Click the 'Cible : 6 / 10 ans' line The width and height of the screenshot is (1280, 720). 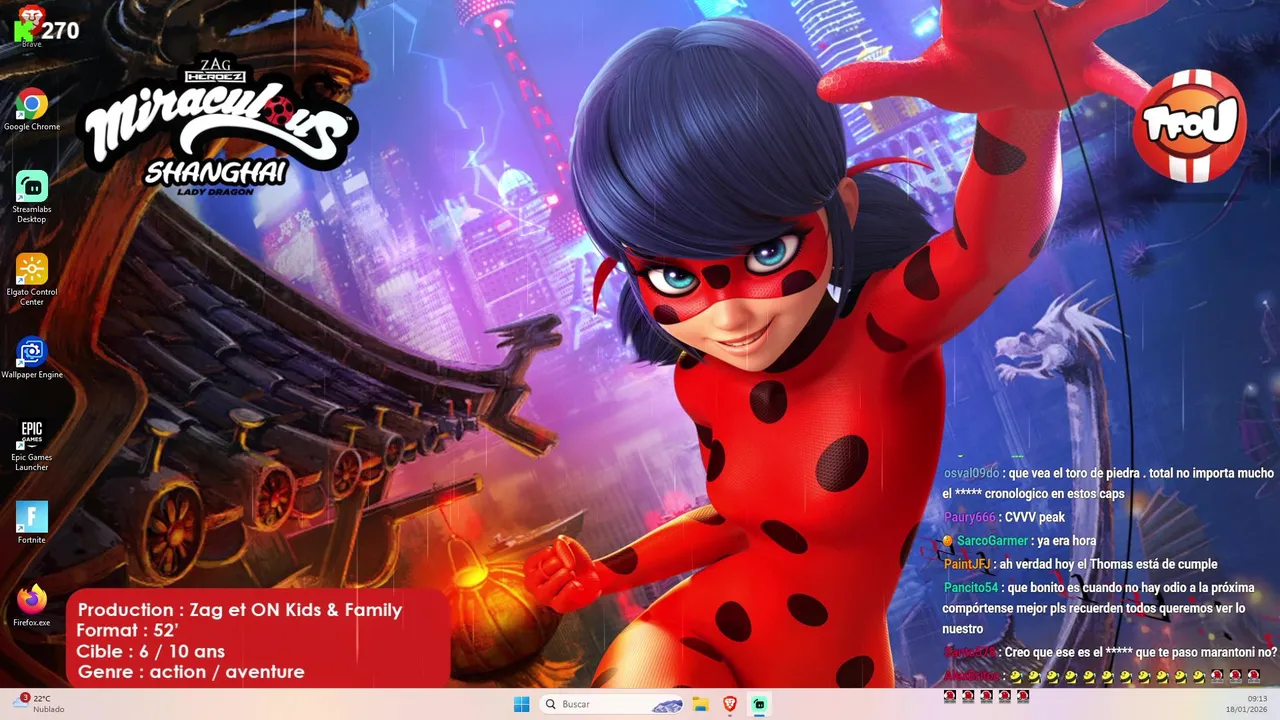coord(151,651)
